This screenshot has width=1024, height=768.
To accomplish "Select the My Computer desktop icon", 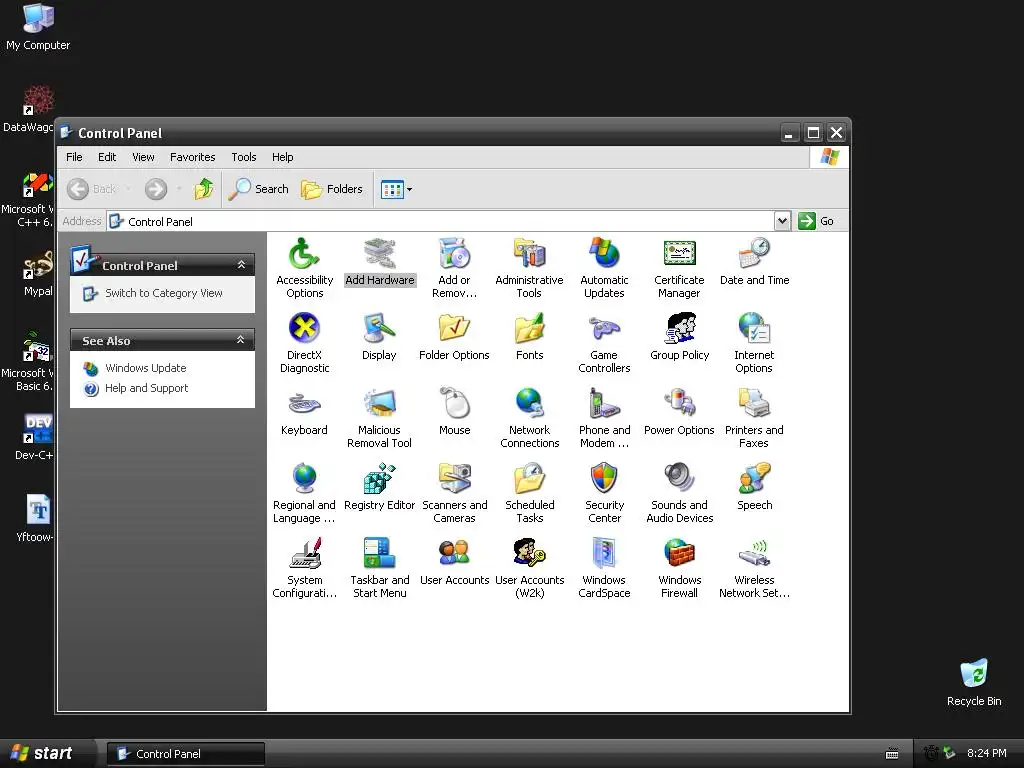I will coord(38,27).
